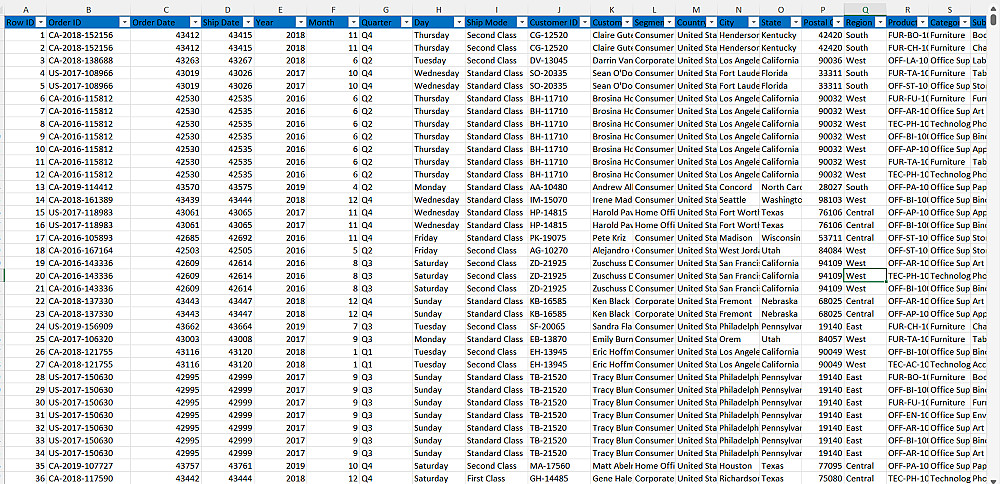This screenshot has height=484, width=1000.
Task: Open the Month filter dropdown
Action: [x=353, y=22]
